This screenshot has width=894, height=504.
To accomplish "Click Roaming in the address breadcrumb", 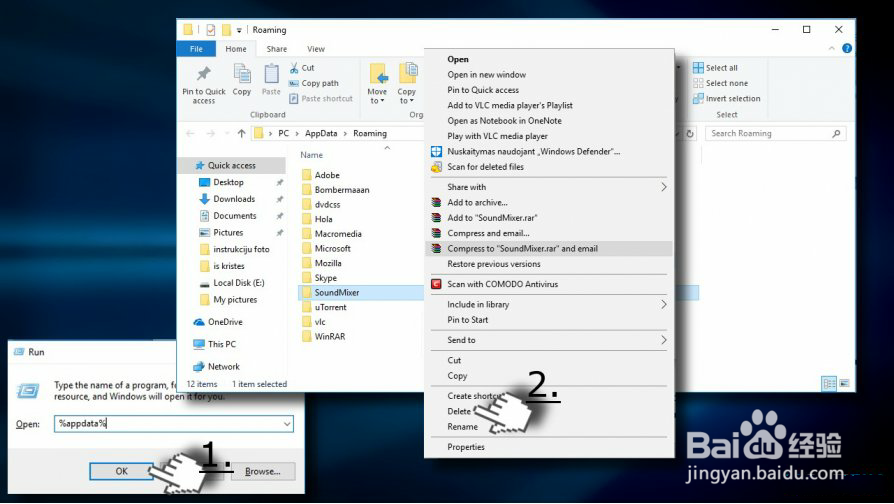I will tap(369, 133).
